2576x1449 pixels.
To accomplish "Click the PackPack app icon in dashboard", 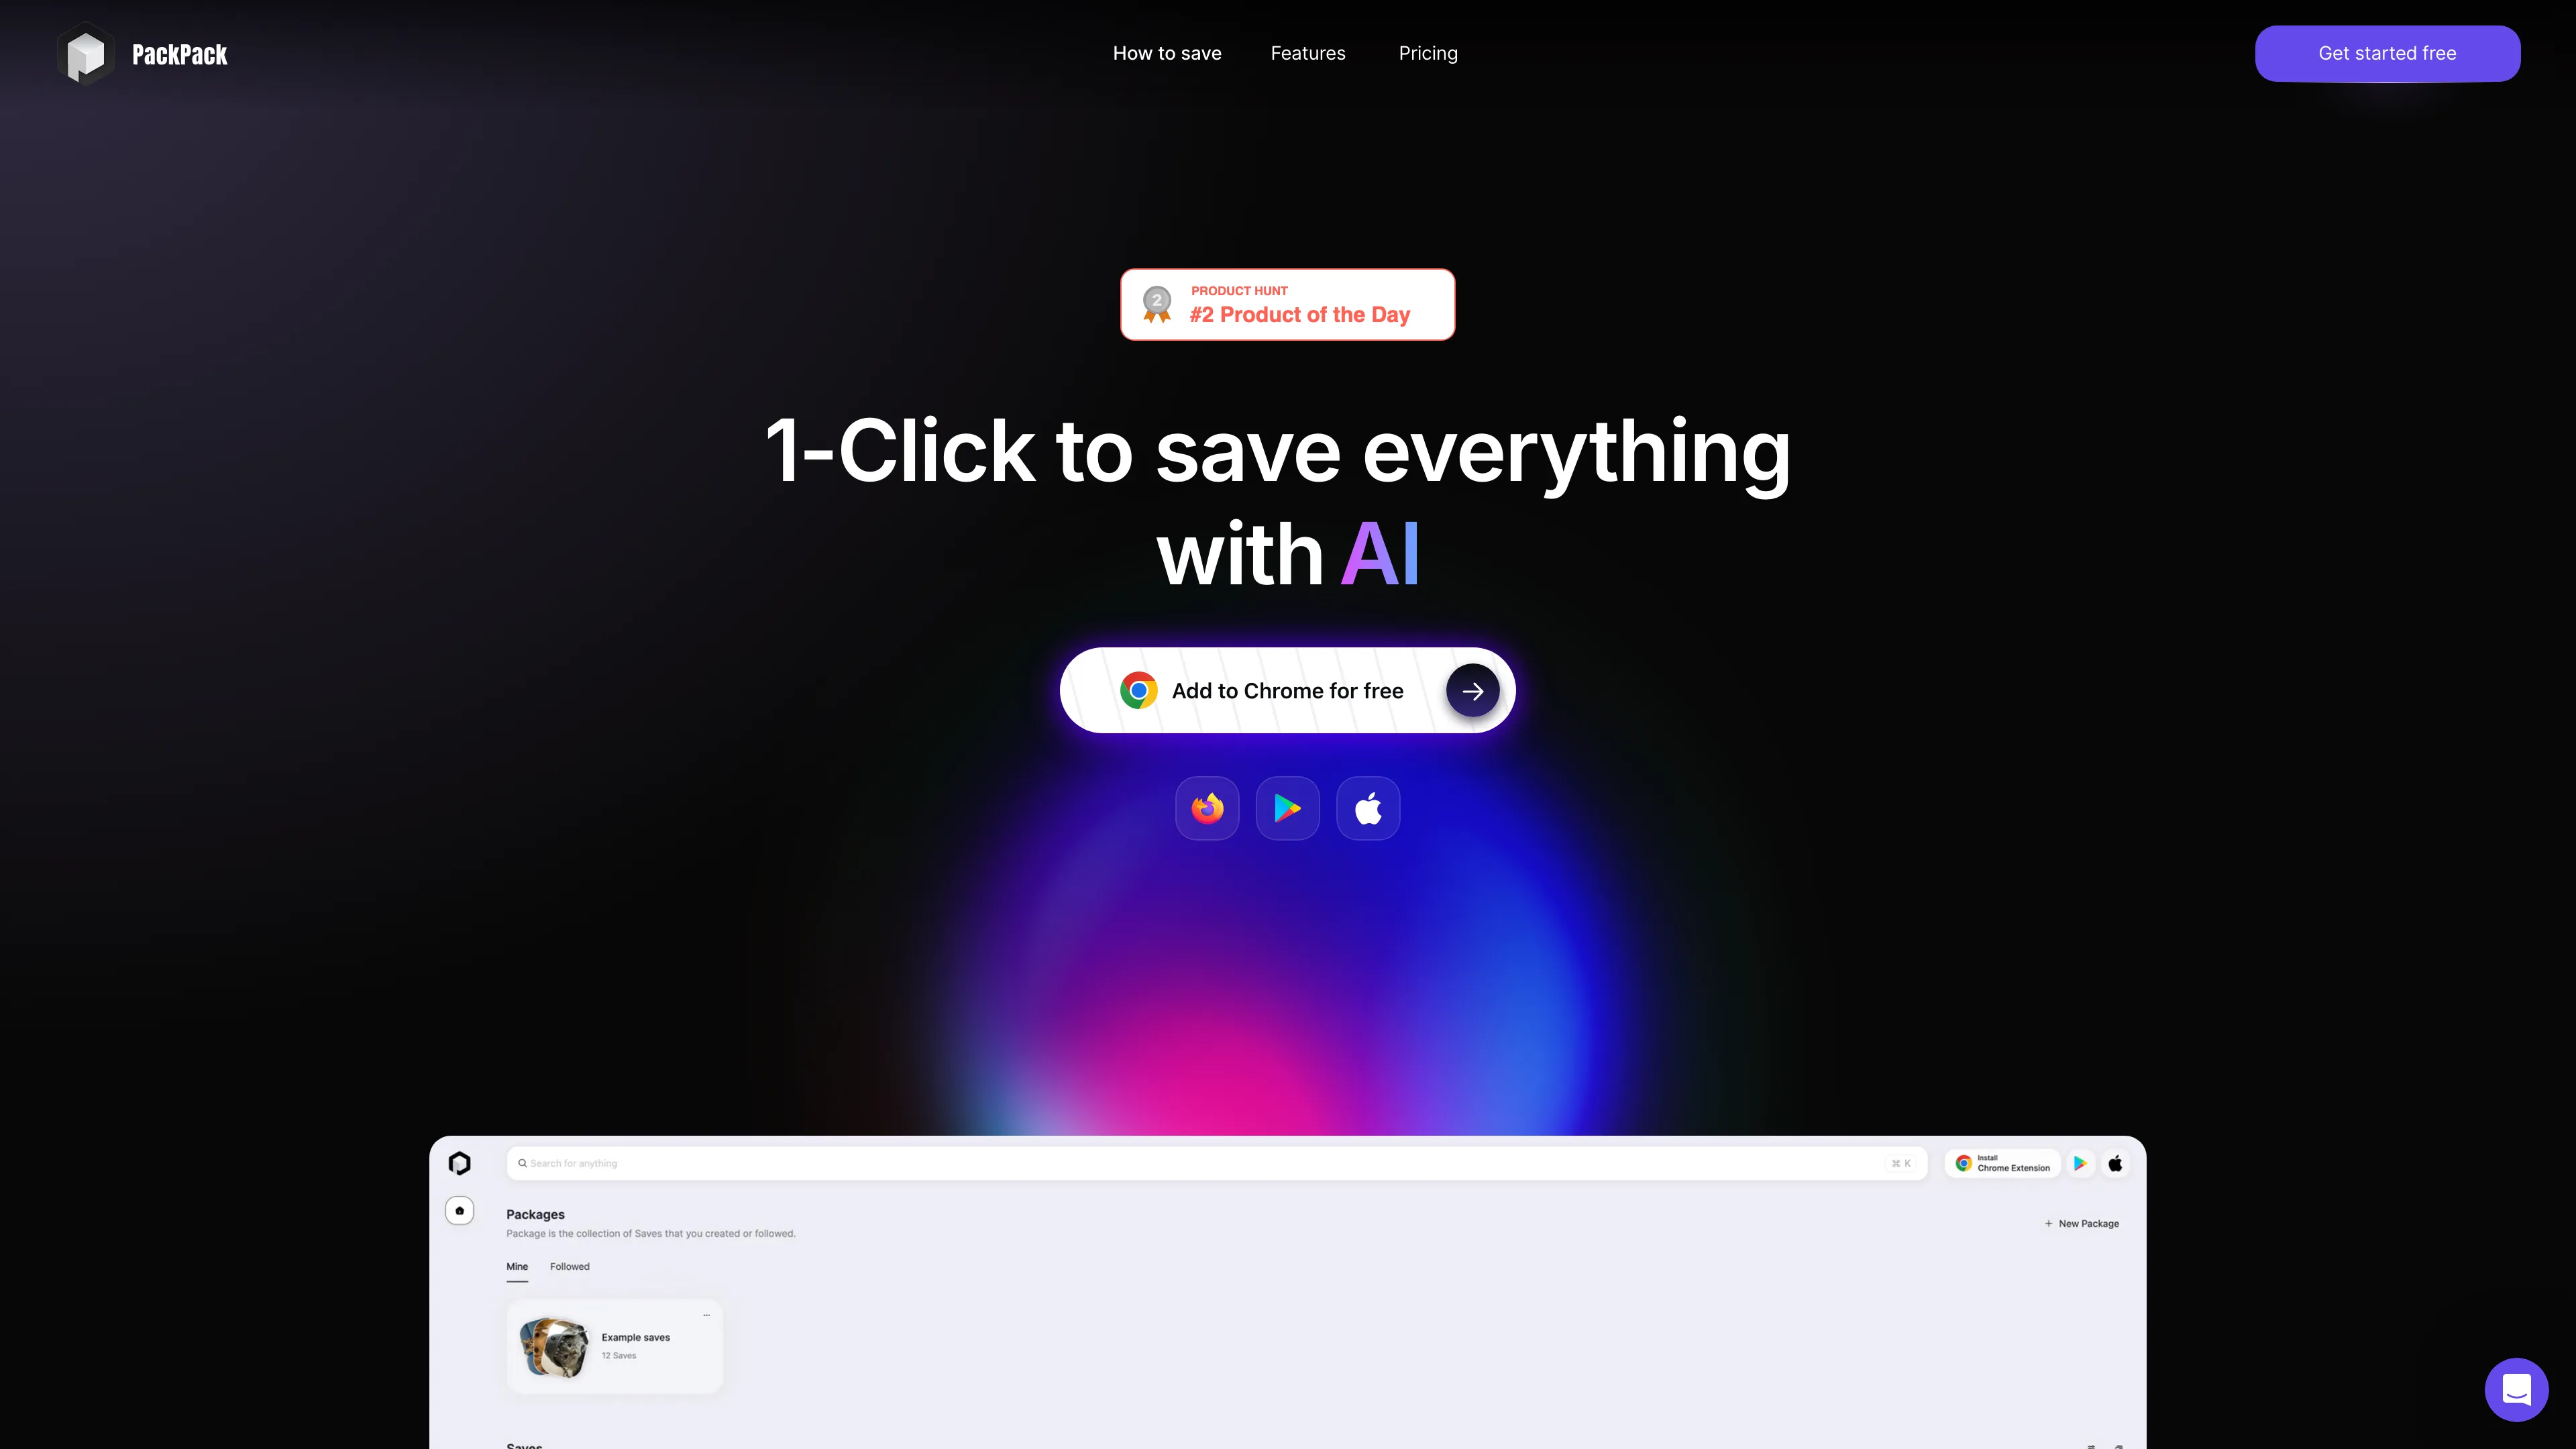I will [x=460, y=1163].
